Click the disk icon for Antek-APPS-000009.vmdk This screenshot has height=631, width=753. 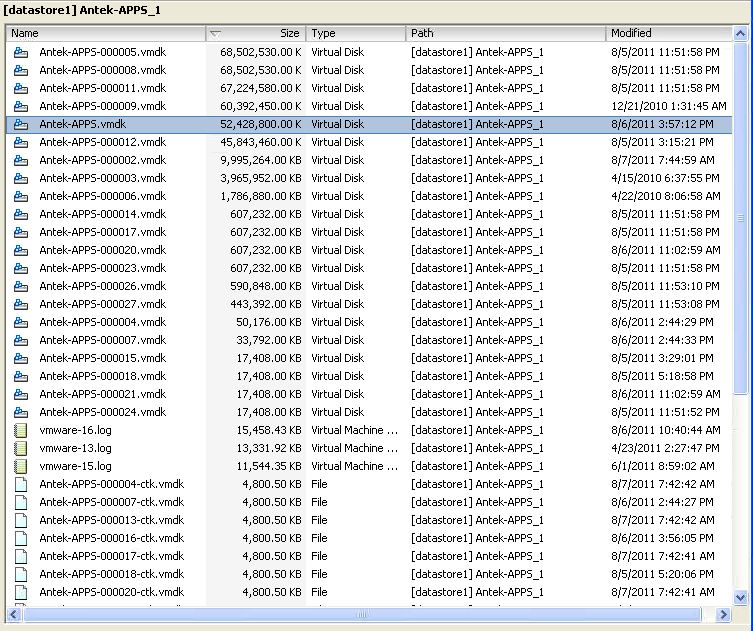(x=21, y=106)
